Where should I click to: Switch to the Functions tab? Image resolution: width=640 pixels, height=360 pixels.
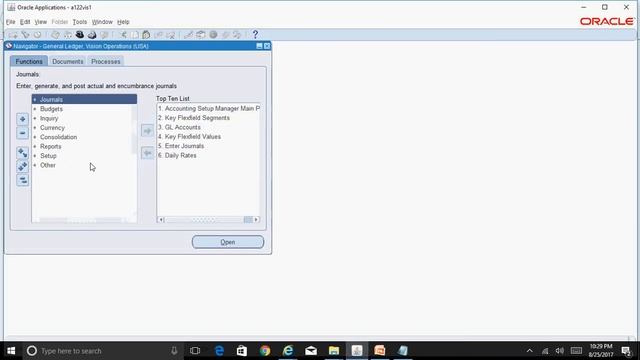[29, 61]
